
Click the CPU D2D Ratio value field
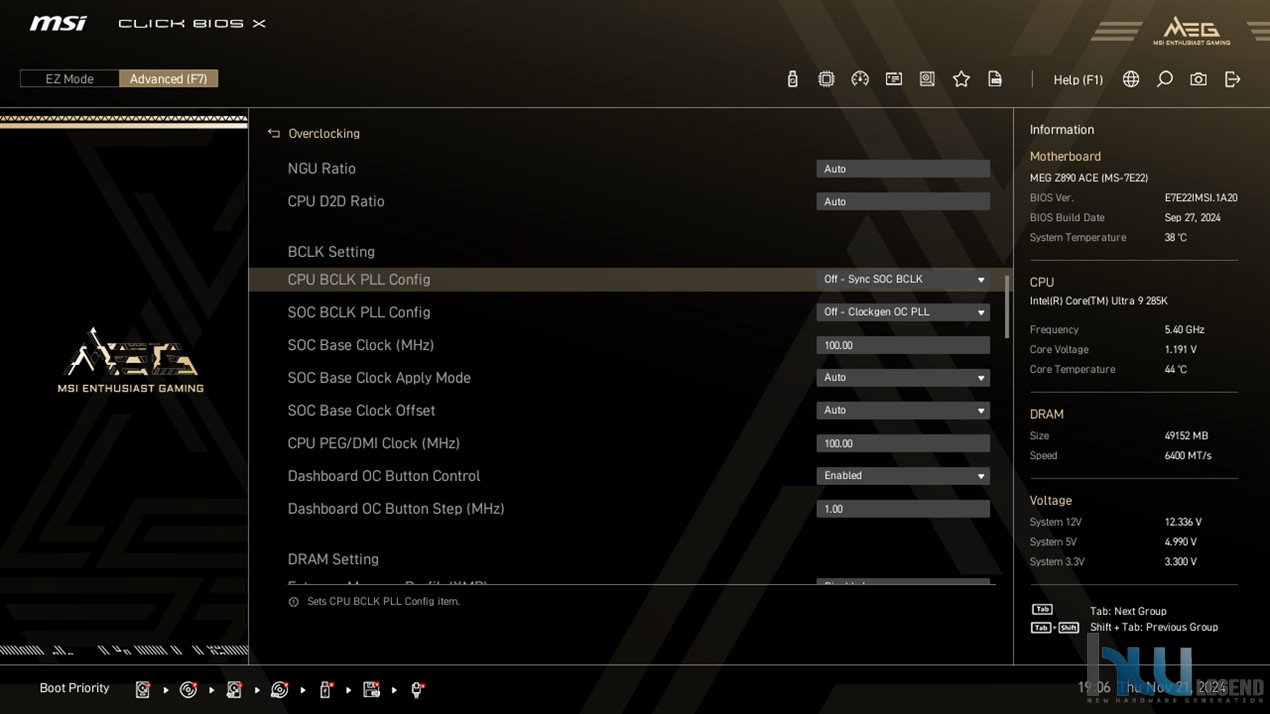click(903, 202)
